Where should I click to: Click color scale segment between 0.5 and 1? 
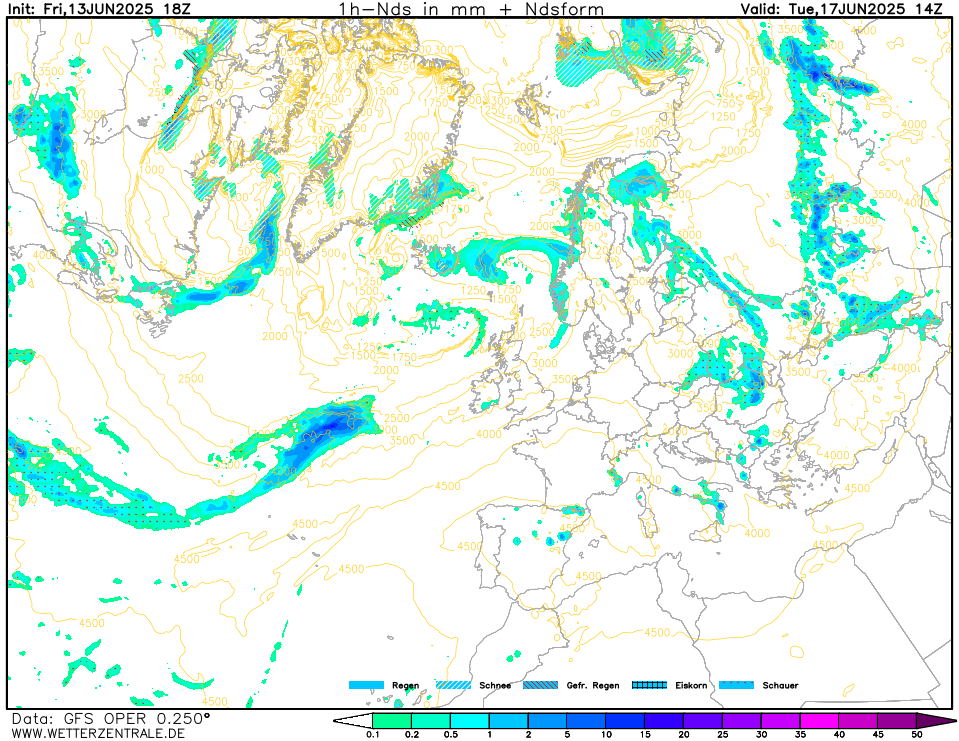click(470, 721)
